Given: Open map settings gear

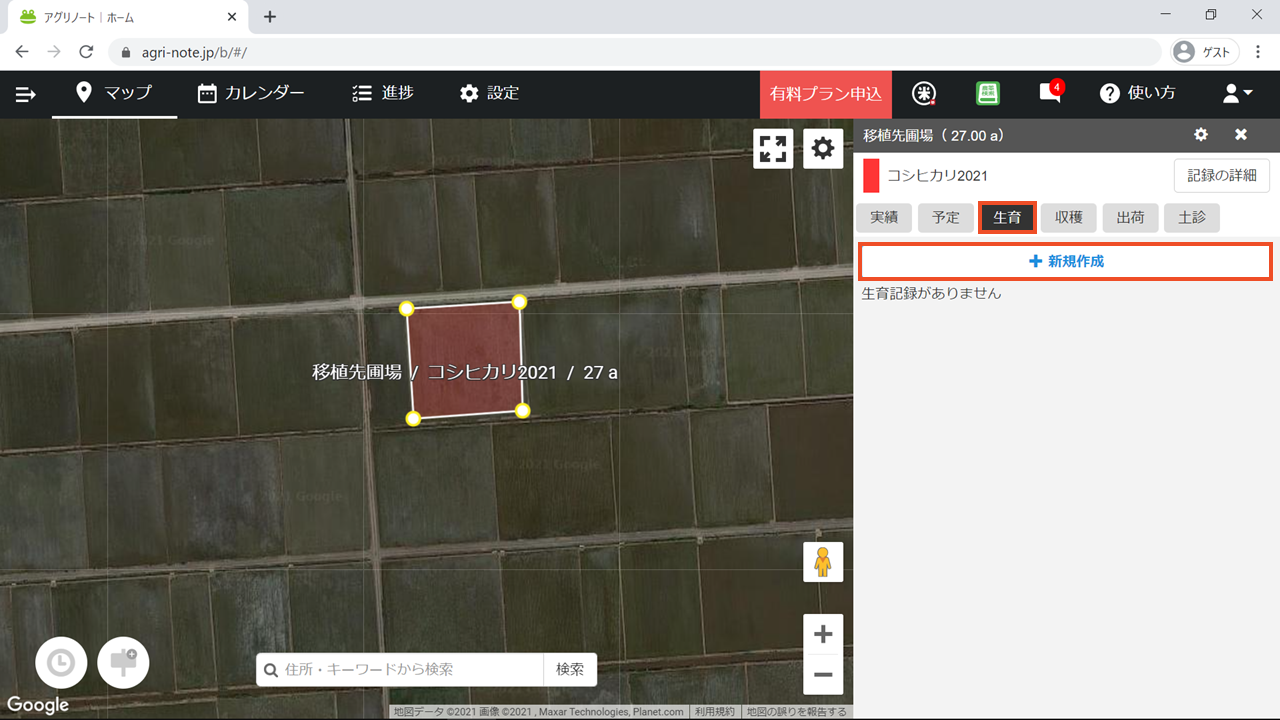Looking at the screenshot, I should tap(823, 149).
